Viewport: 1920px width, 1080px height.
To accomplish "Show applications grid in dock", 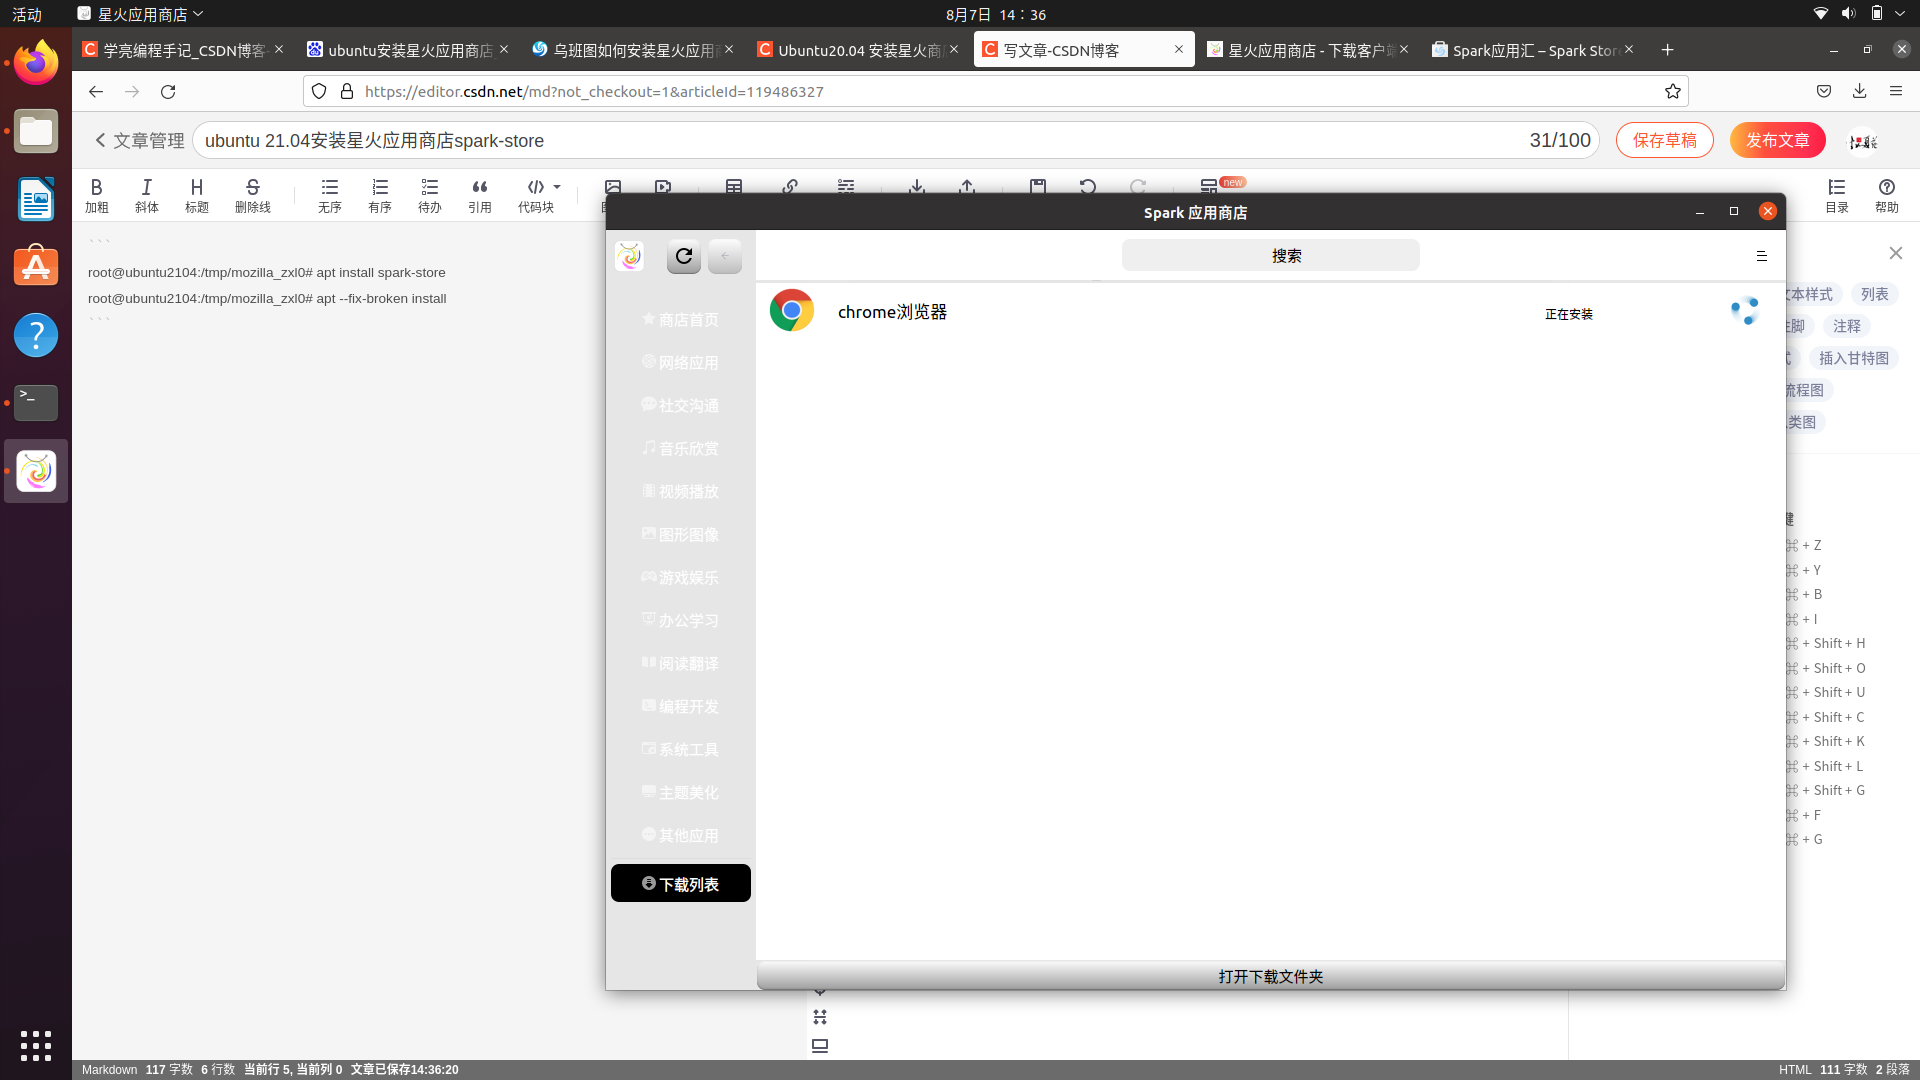I will (36, 1046).
